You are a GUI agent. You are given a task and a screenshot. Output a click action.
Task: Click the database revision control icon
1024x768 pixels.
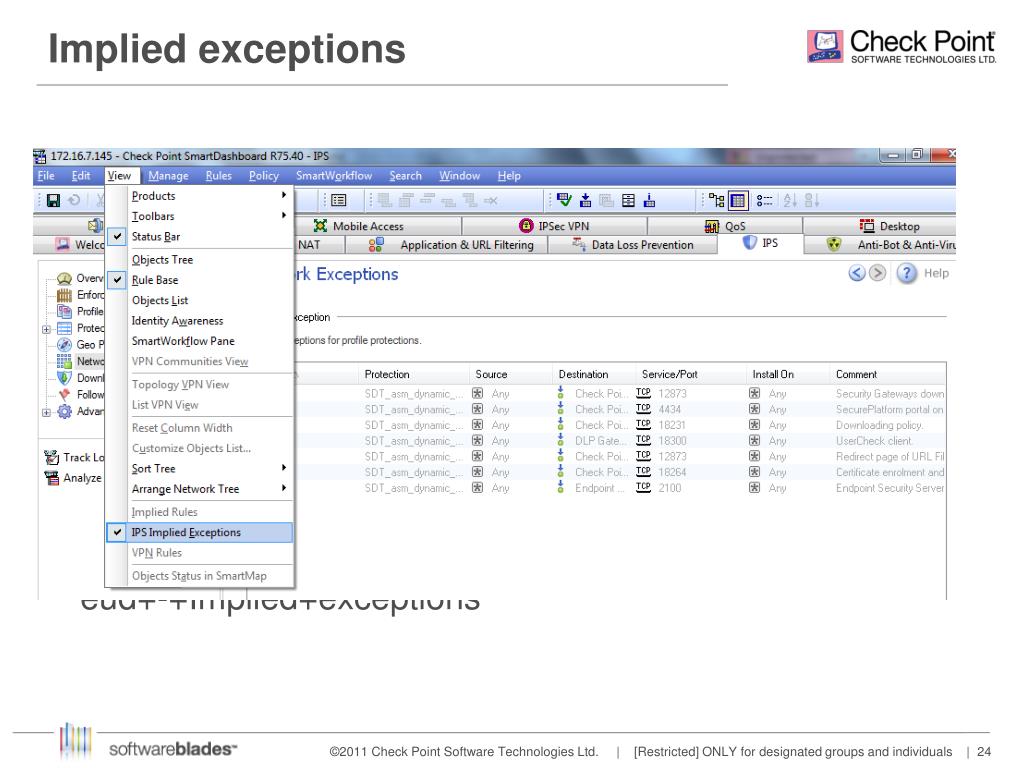(628, 200)
